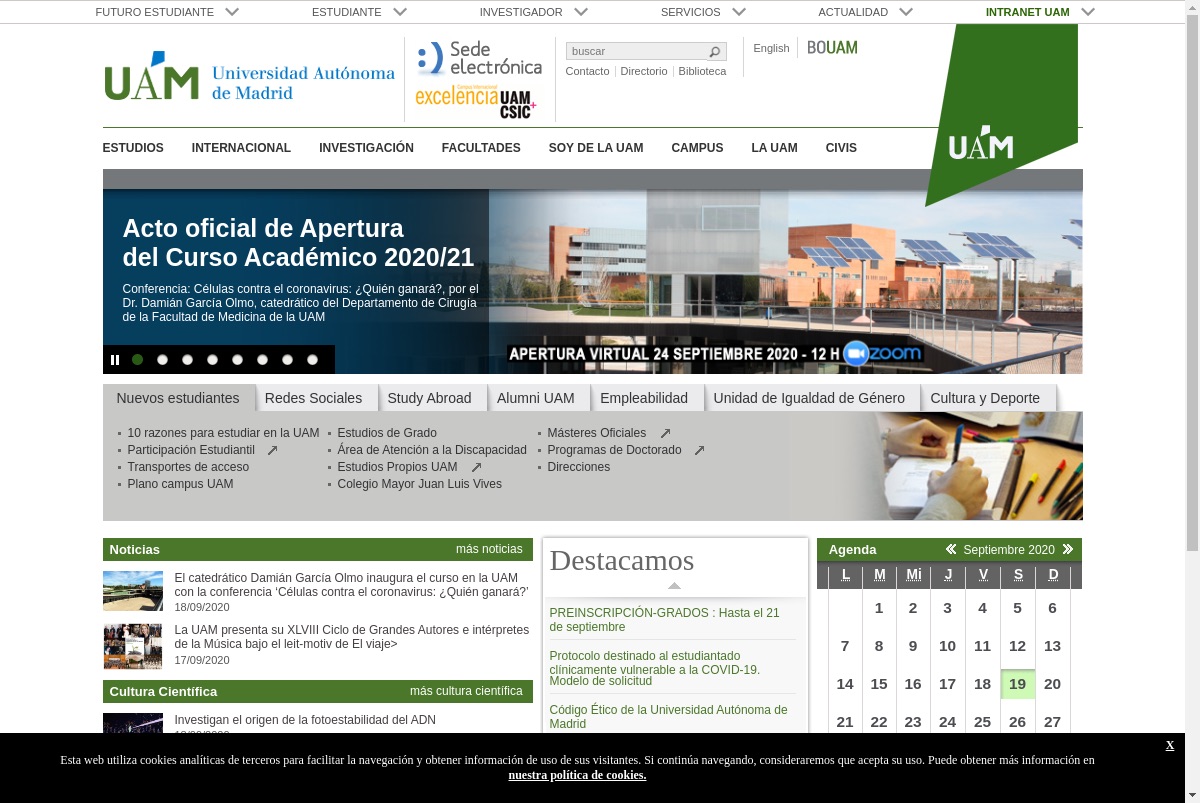Open the Sede electrónica logo link
The image size is (1200, 803).
479,59
